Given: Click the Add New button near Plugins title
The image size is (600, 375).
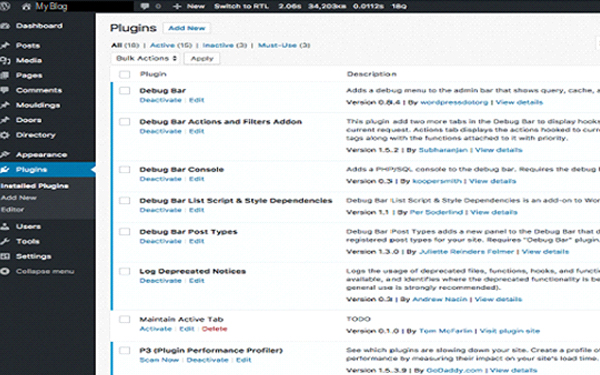Looking at the screenshot, I should (x=187, y=28).
